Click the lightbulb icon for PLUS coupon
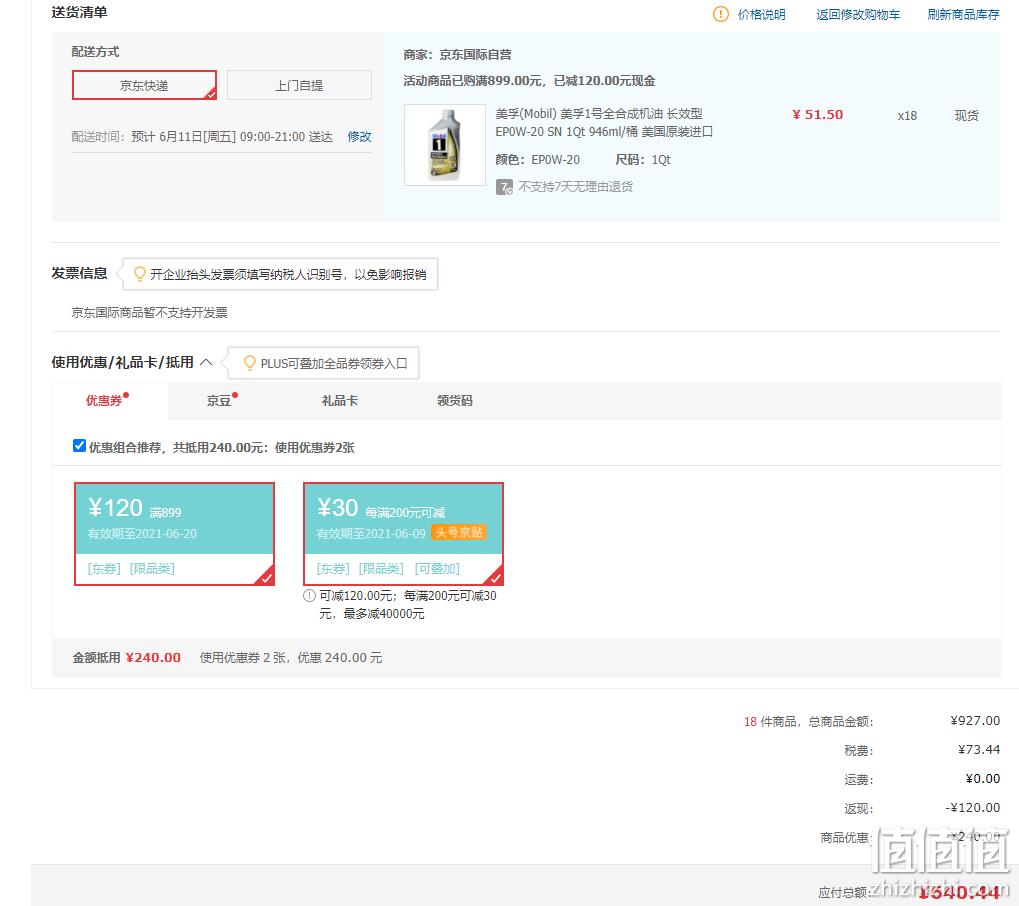The width and height of the screenshot is (1019, 906). (x=250, y=363)
